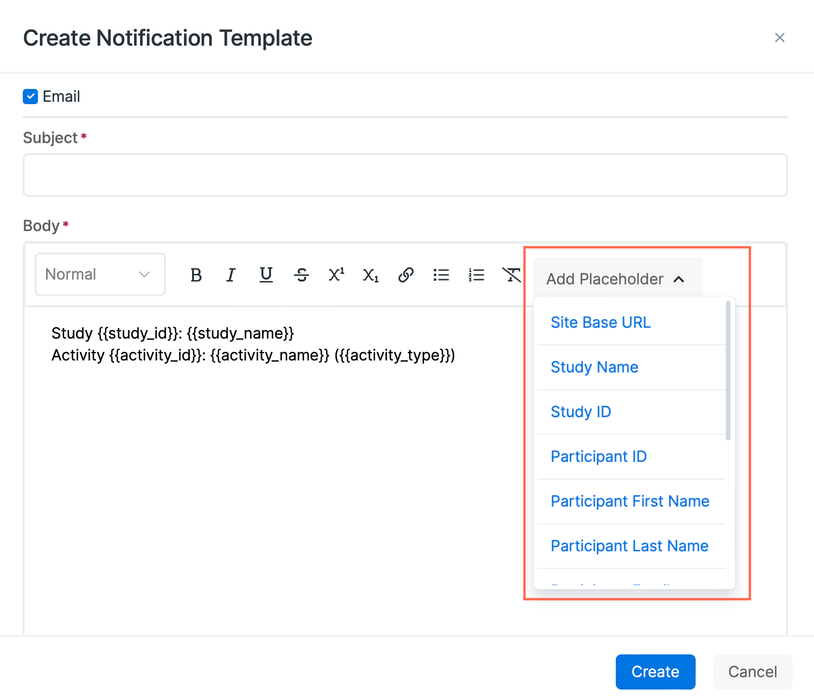Insert the Participant First Name placeholder

tap(630, 501)
